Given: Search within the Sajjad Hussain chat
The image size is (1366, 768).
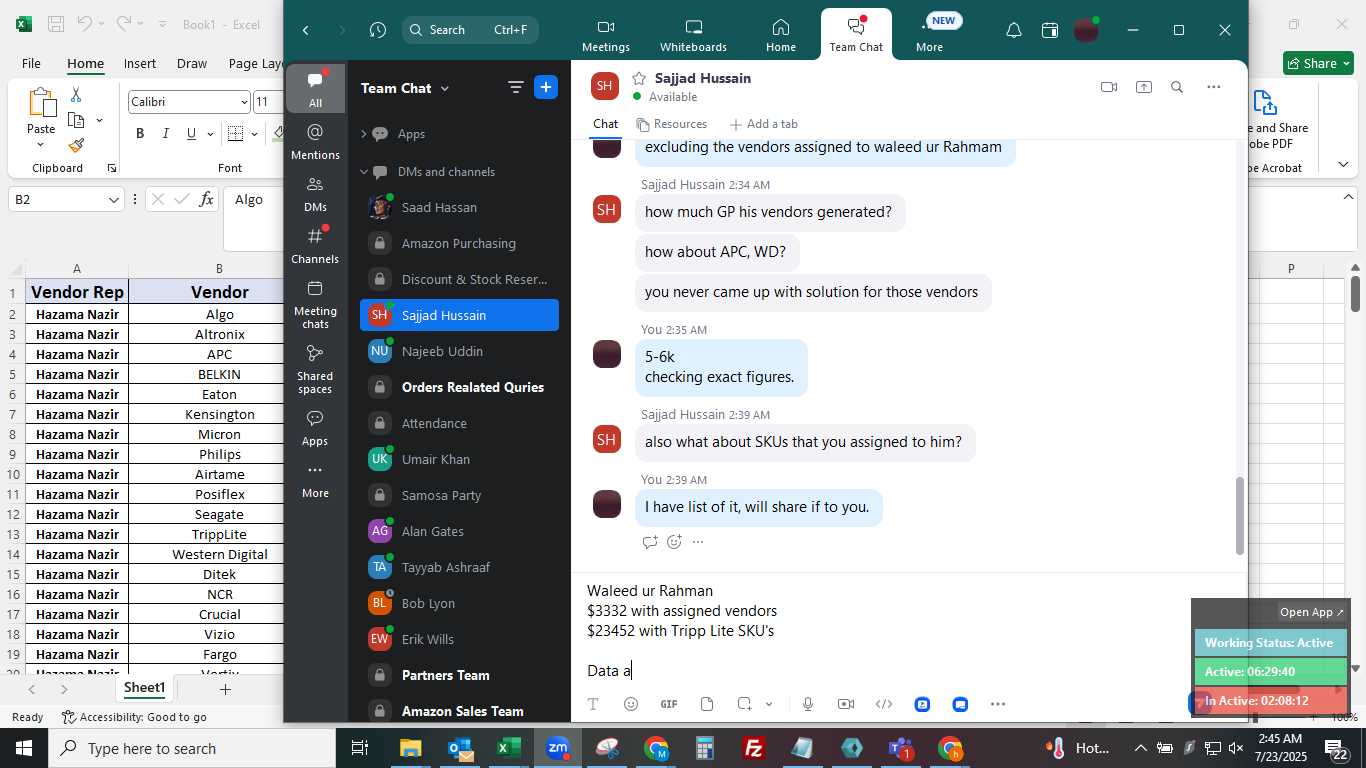Looking at the screenshot, I should (1177, 87).
